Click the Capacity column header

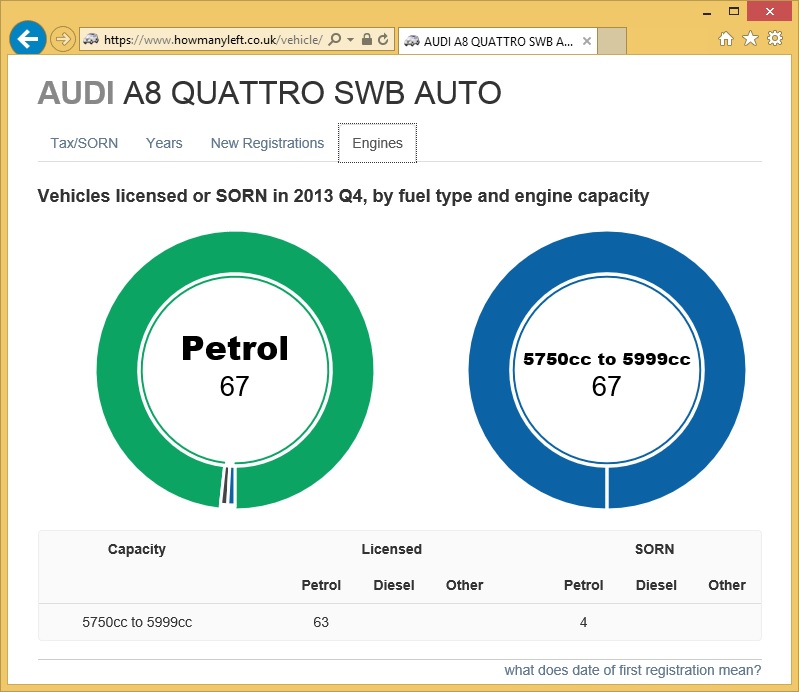tap(137, 549)
